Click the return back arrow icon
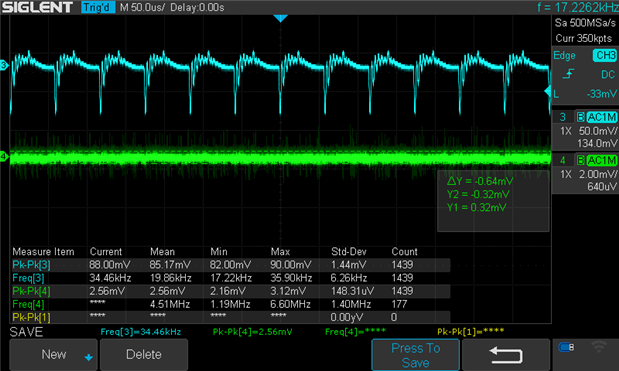Screen dimensions: 619x371 [506, 355]
